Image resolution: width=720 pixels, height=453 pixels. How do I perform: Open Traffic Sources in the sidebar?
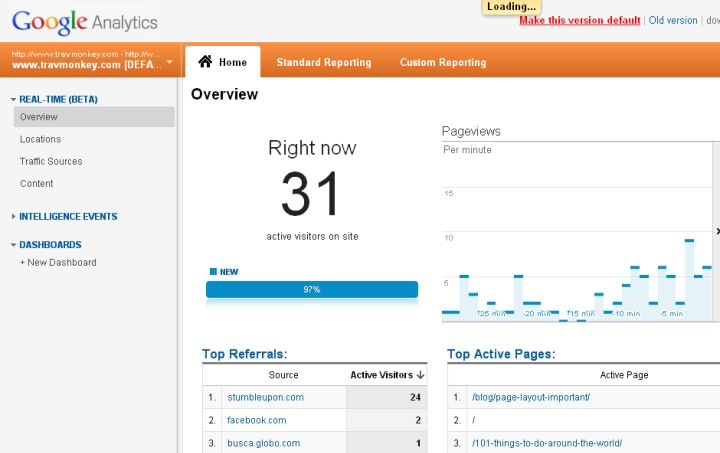pyautogui.click(x=51, y=161)
